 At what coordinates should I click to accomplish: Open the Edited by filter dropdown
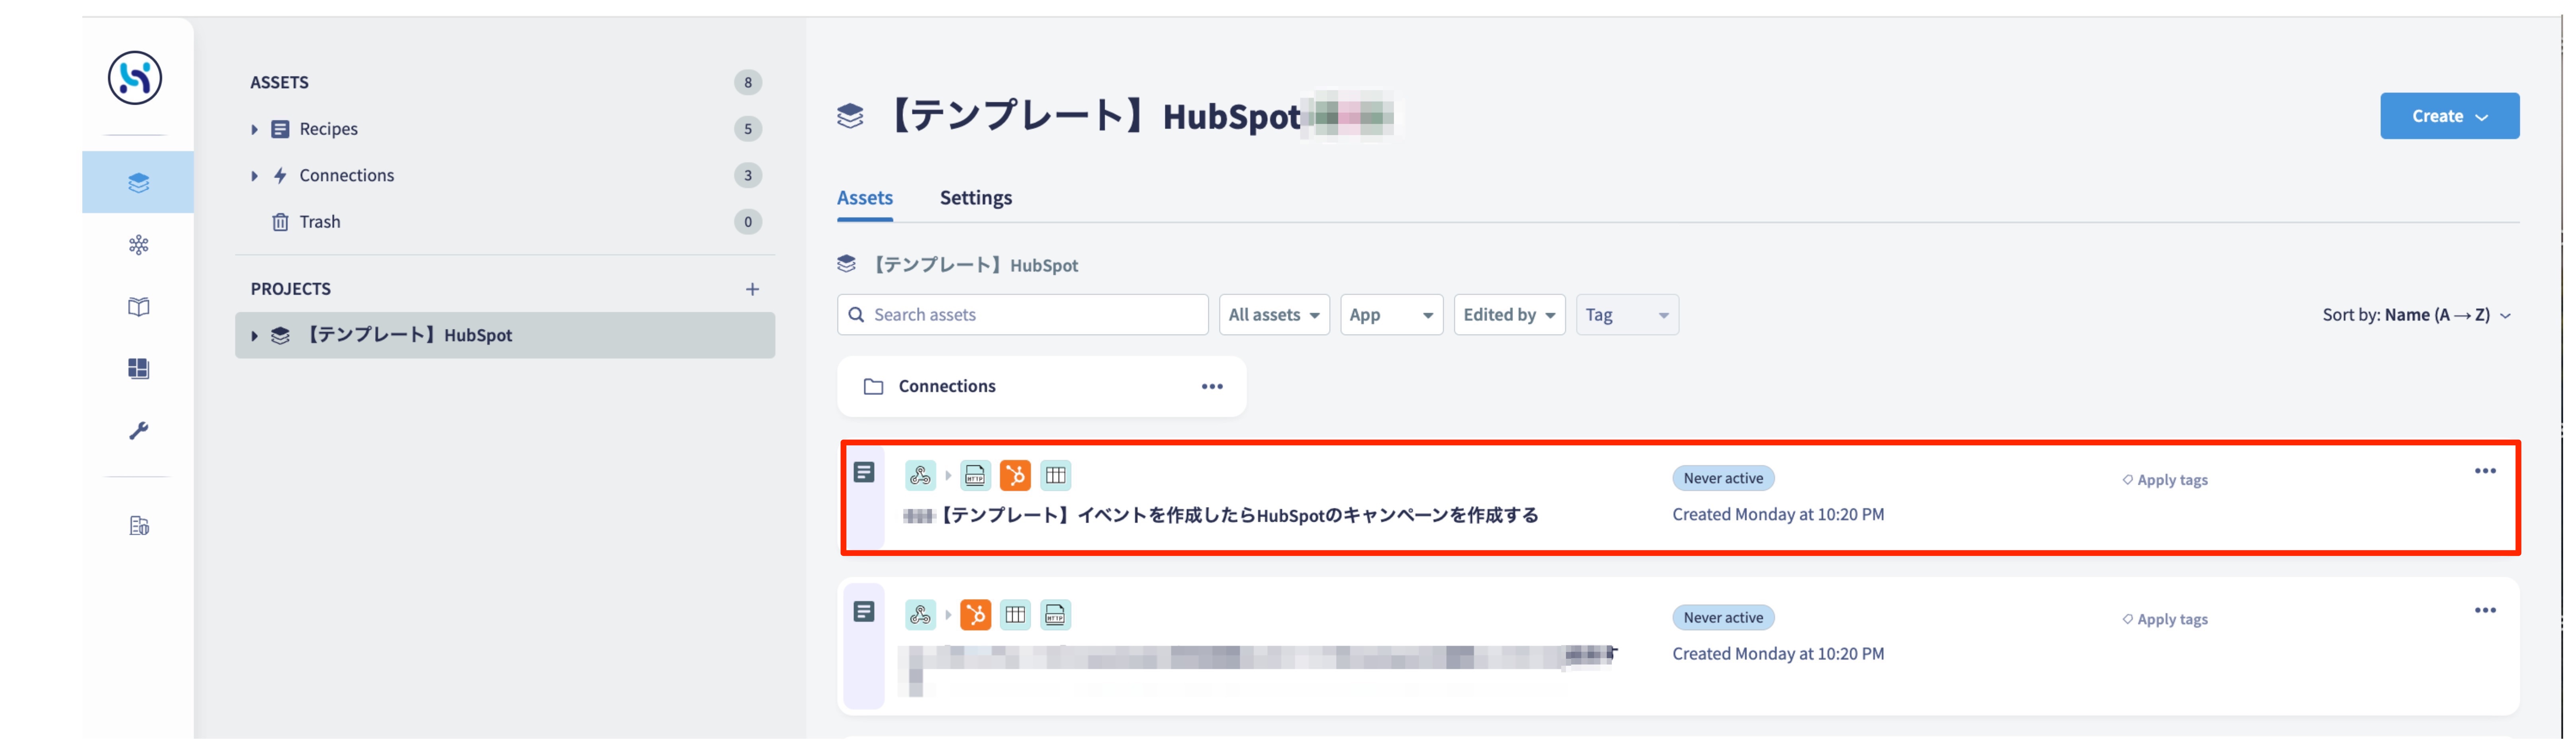[x=1509, y=315]
